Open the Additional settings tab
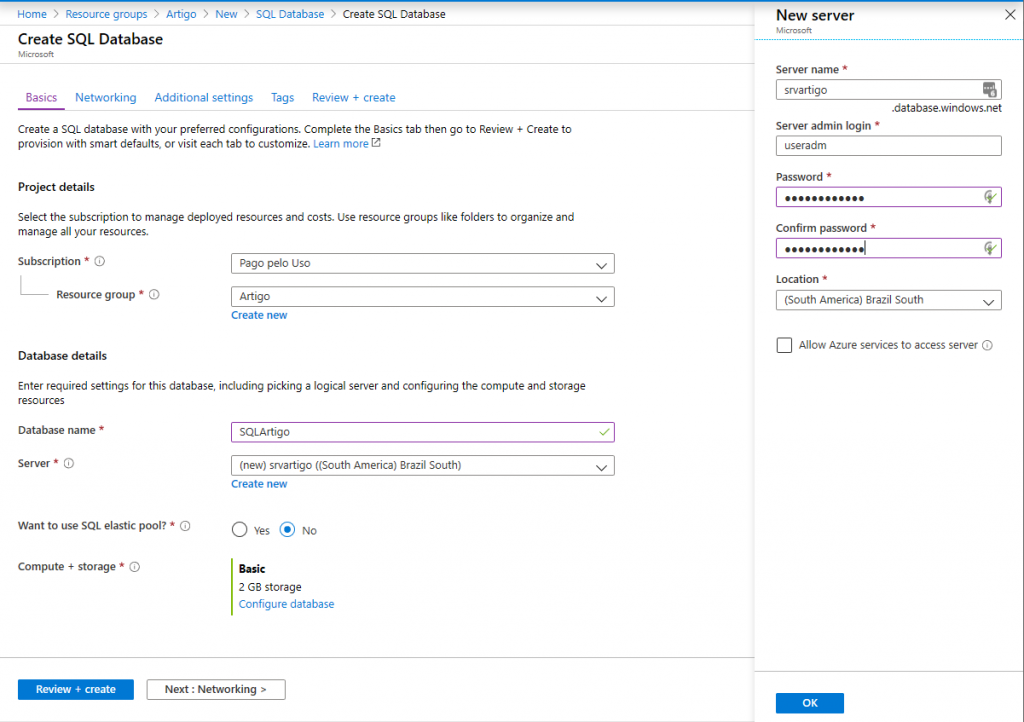Image resolution: width=1024 pixels, height=722 pixels. pos(204,98)
